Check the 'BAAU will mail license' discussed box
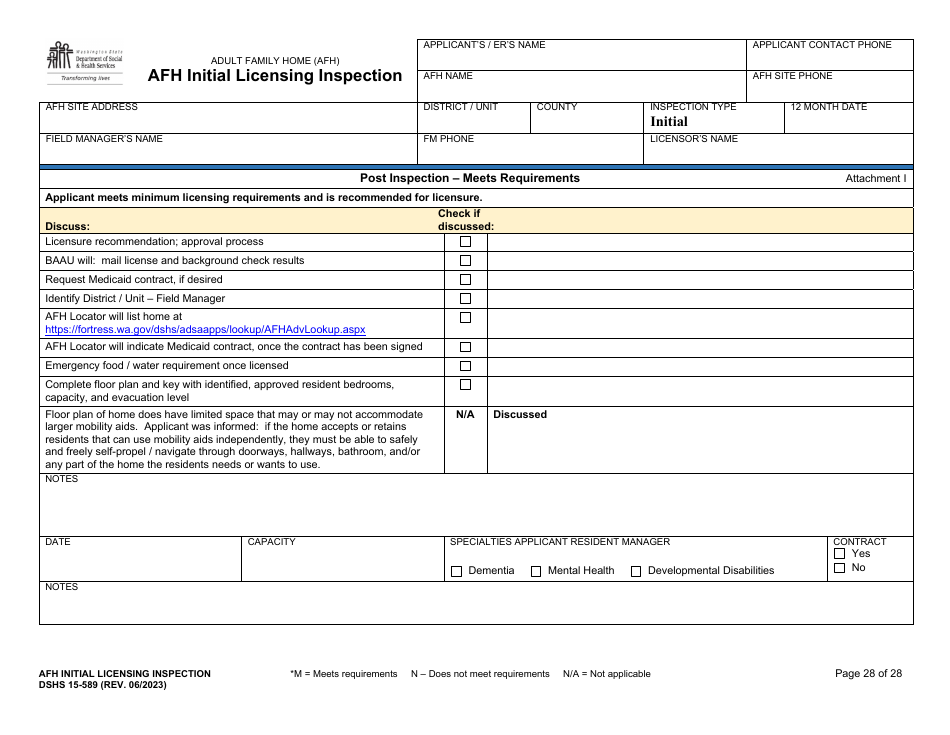 [464, 260]
